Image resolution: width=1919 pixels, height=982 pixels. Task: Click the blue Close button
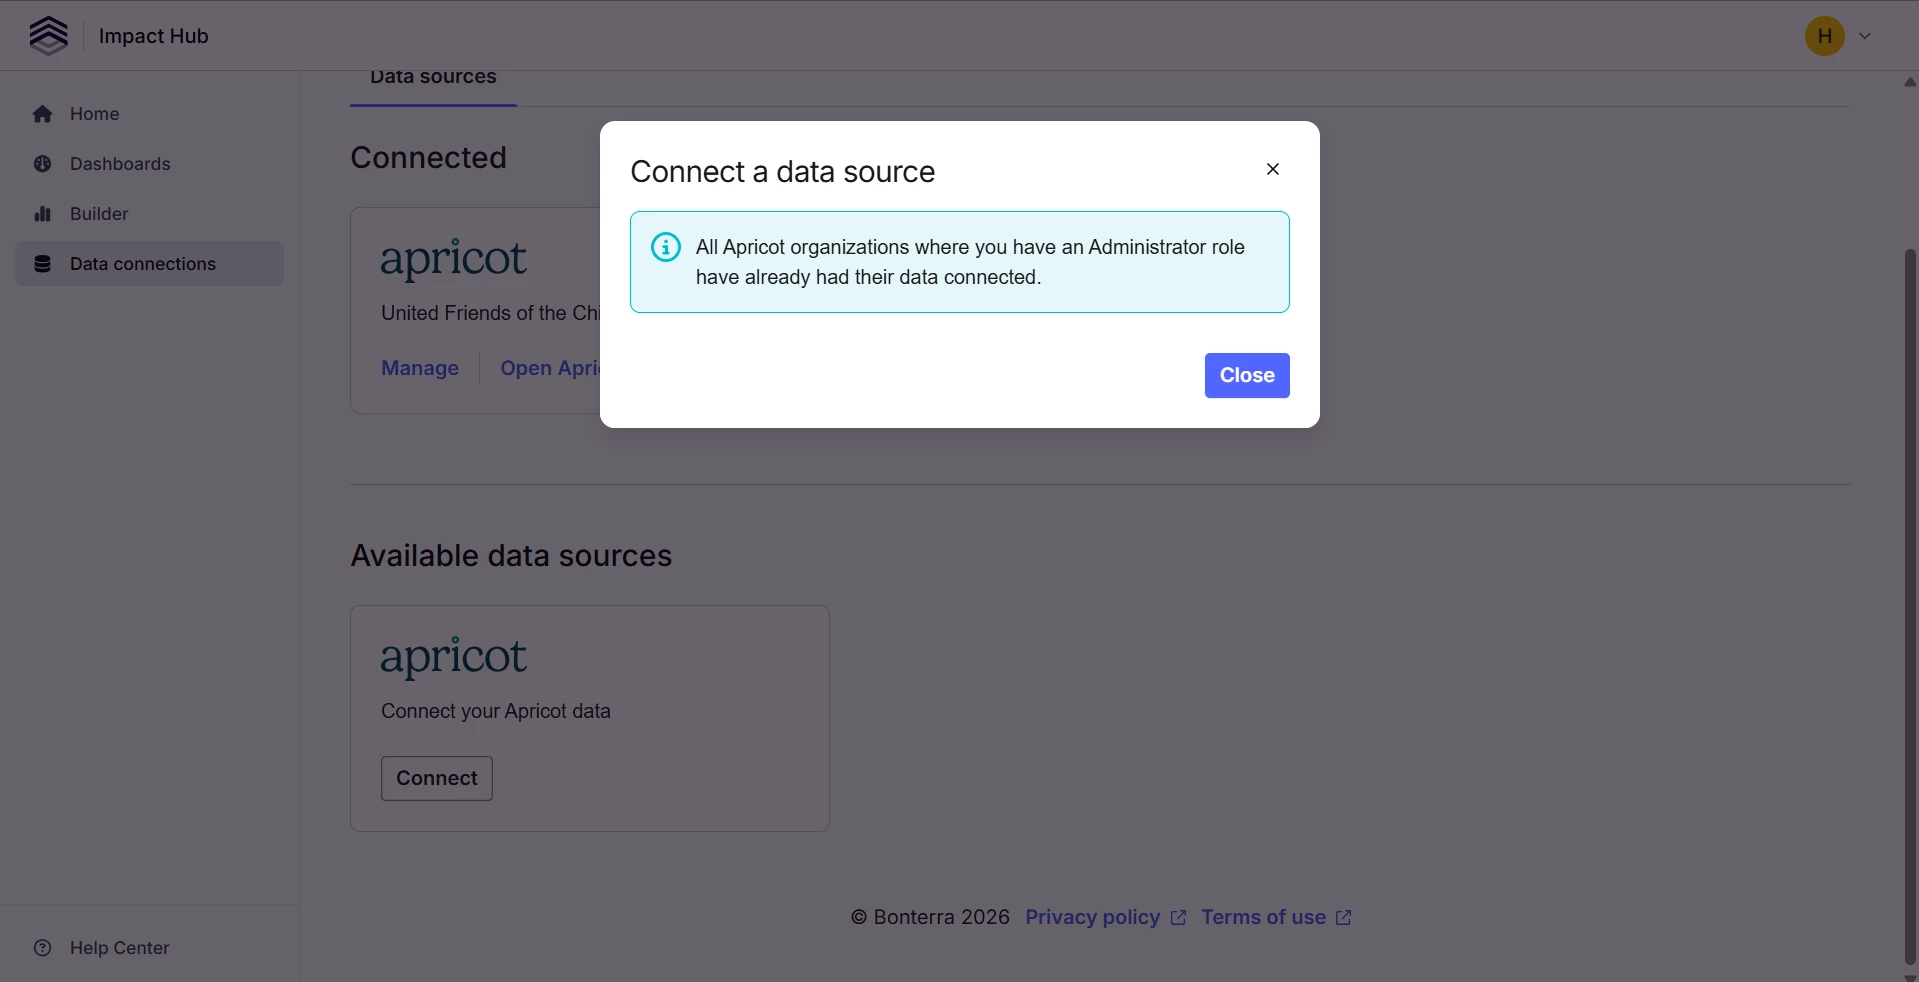1247,375
